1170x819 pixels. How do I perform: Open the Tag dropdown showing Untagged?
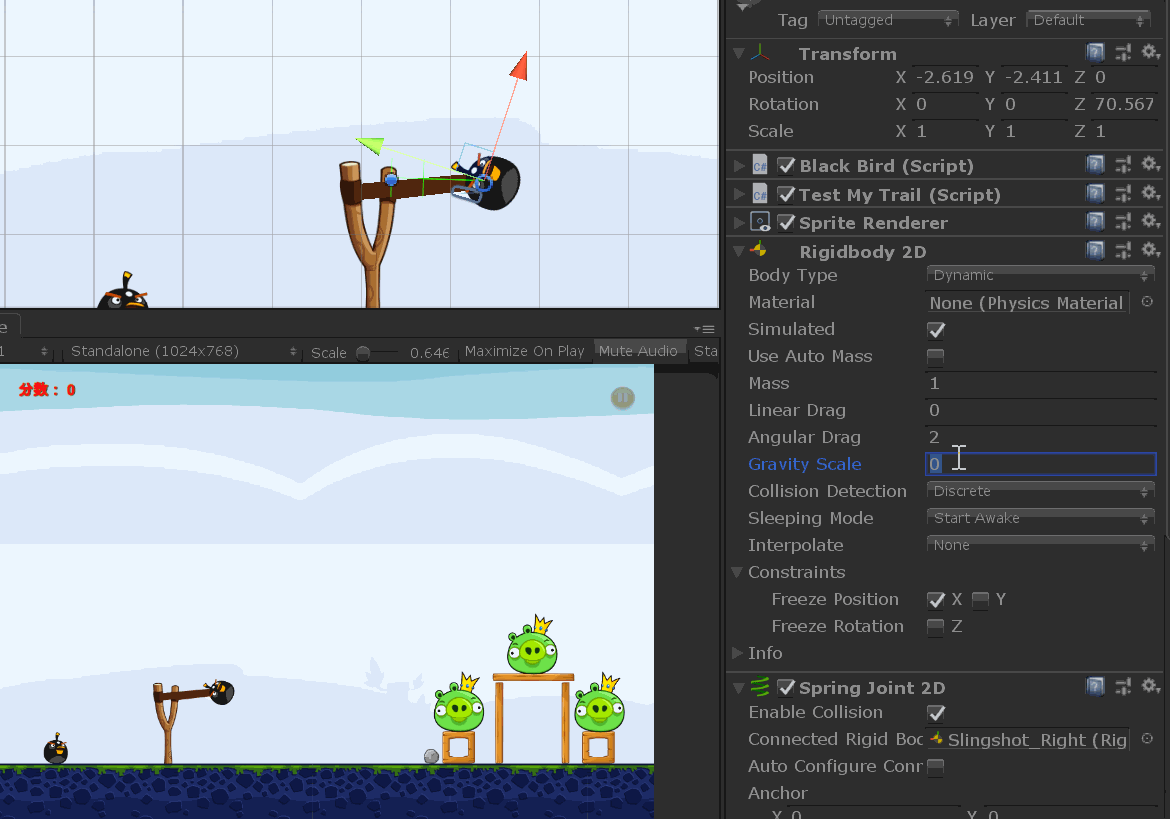[x=888, y=20]
